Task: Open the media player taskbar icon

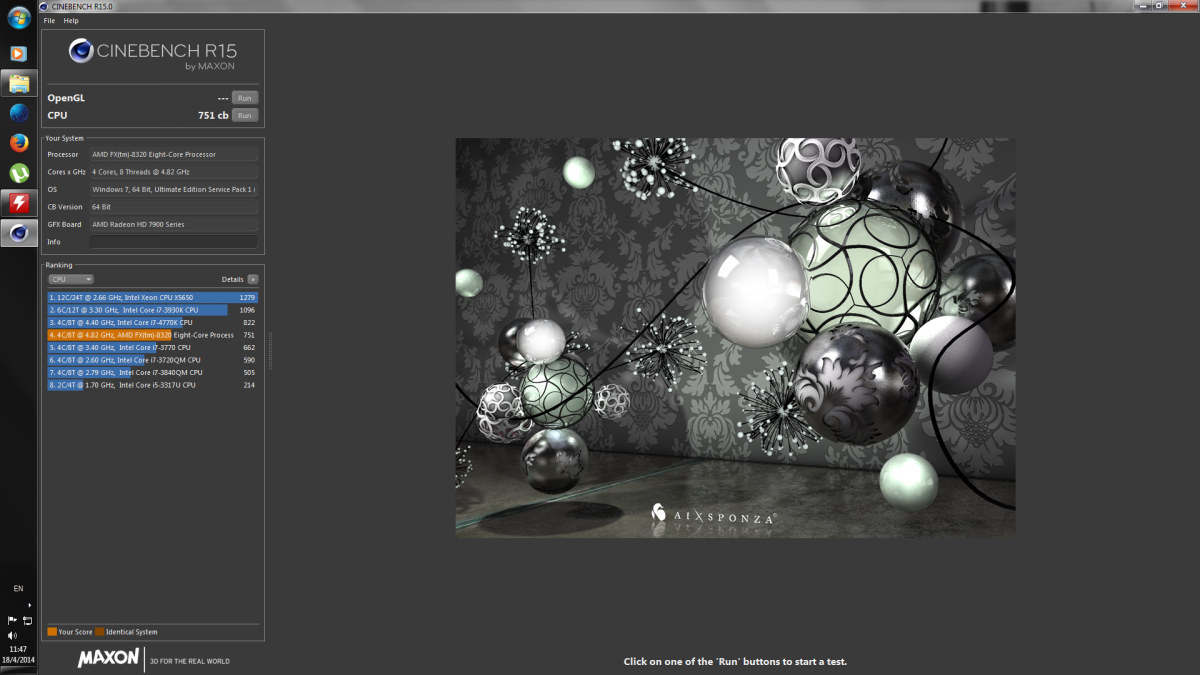Action: coord(18,53)
